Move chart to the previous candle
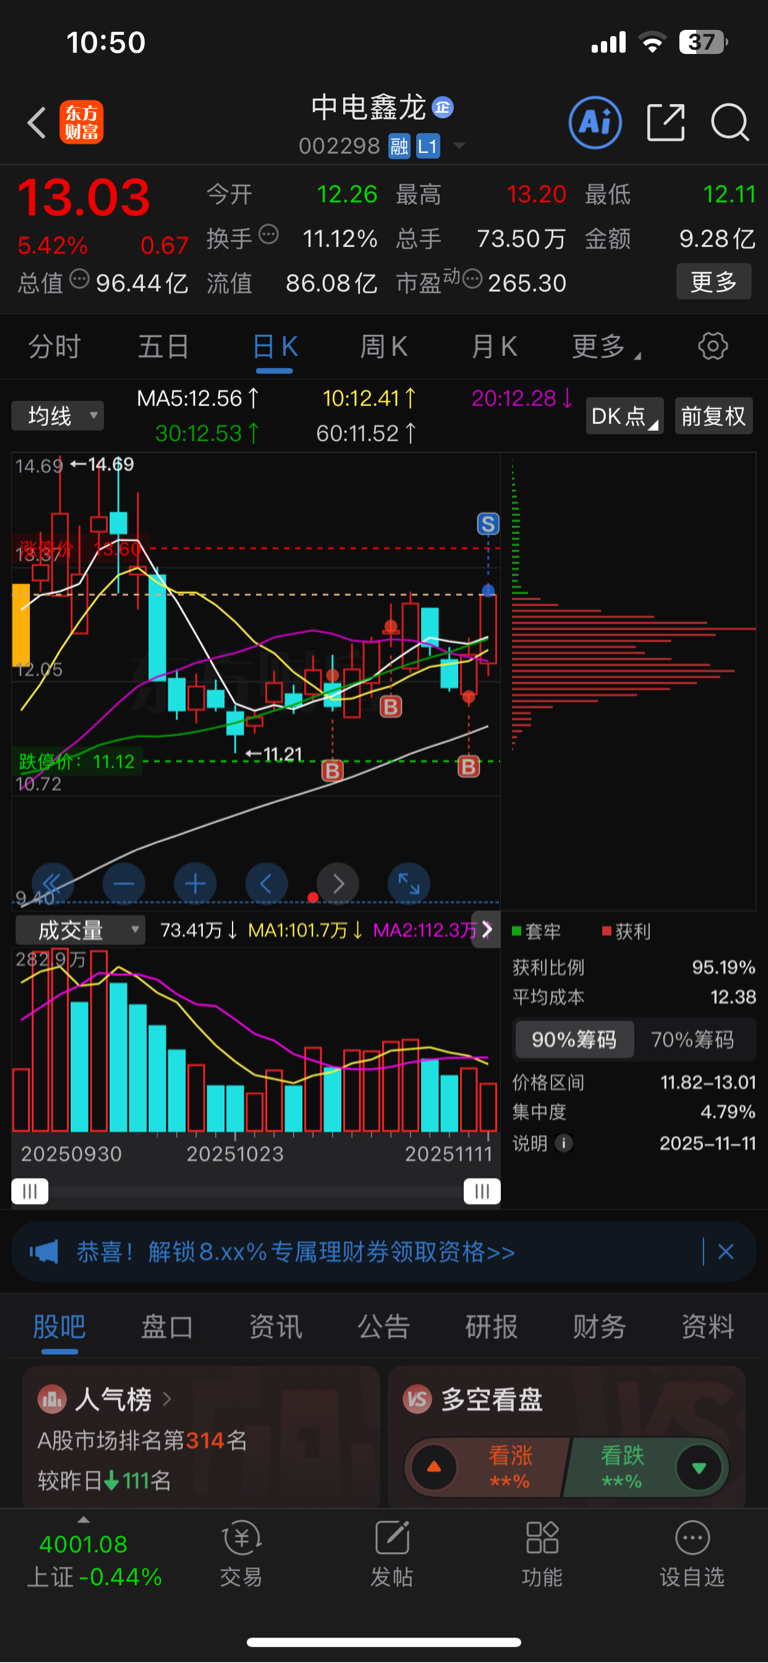 [x=266, y=883]
